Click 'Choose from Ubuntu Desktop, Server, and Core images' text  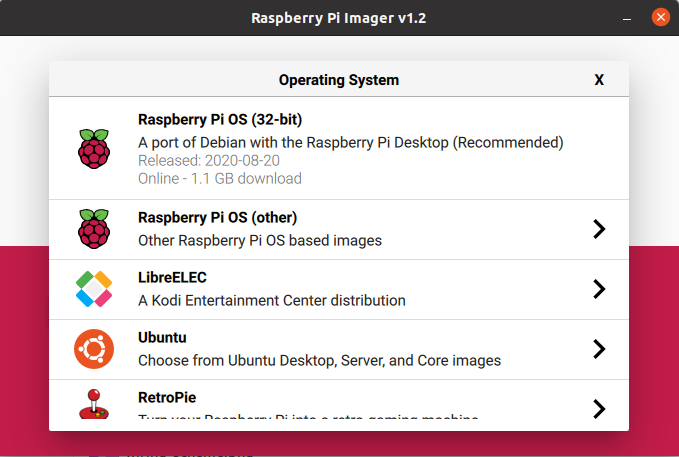[320, 360]
